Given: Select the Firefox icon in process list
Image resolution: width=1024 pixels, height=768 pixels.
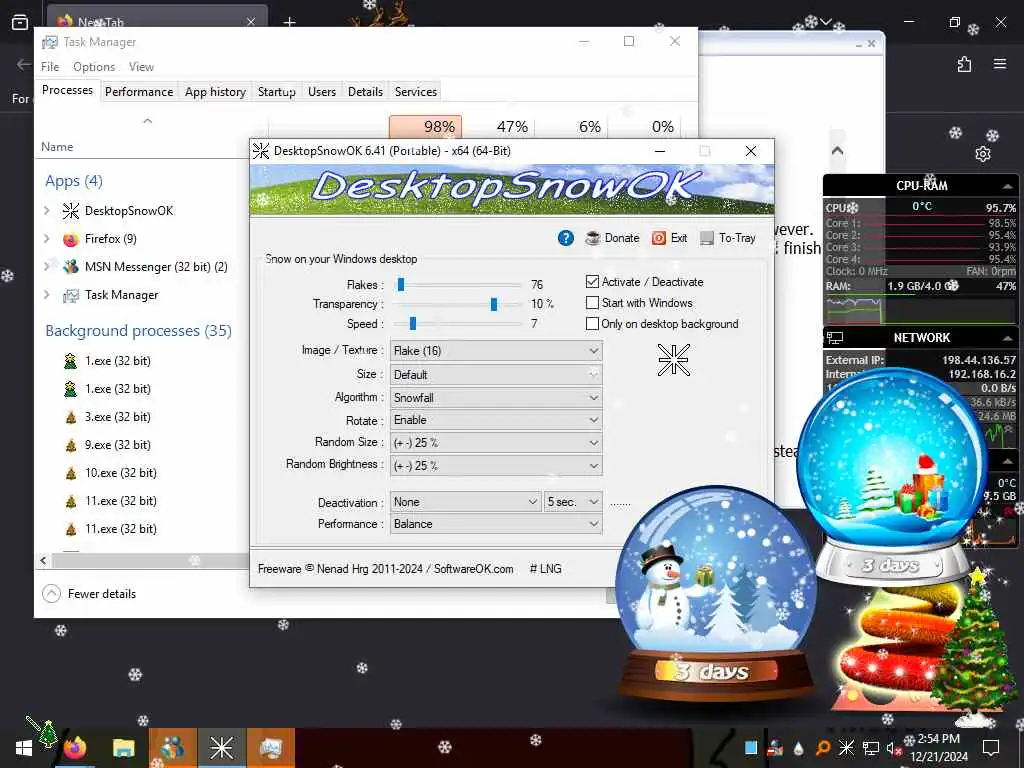Looking at the screenshot, I should tap(71, 239).
